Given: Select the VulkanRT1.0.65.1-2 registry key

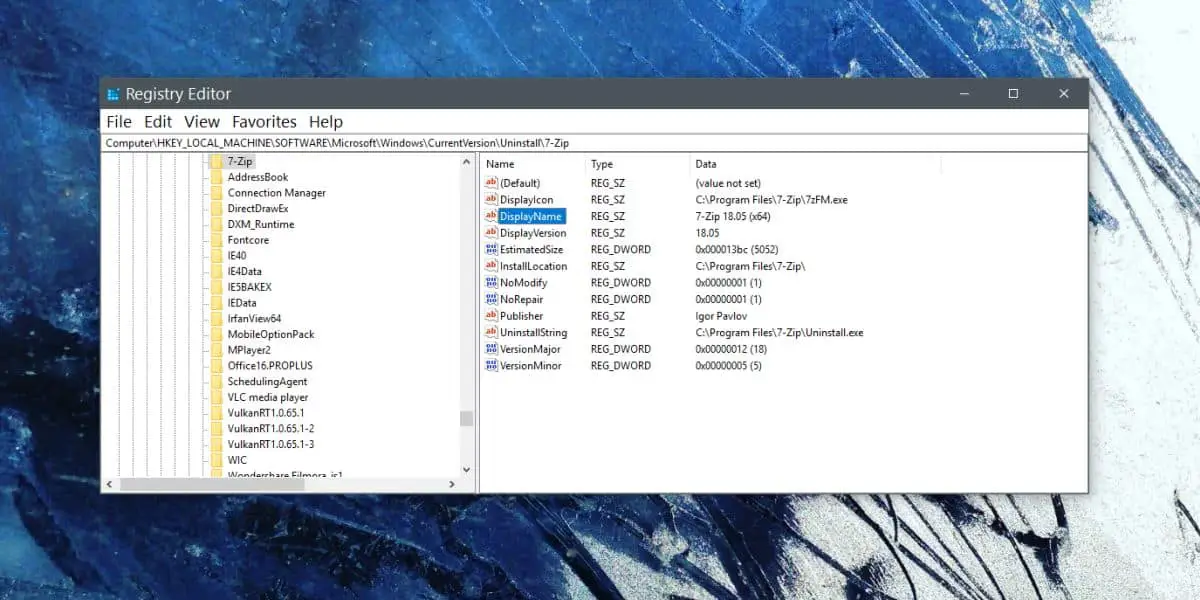Looking at the screenshot, I should point(271,428).
